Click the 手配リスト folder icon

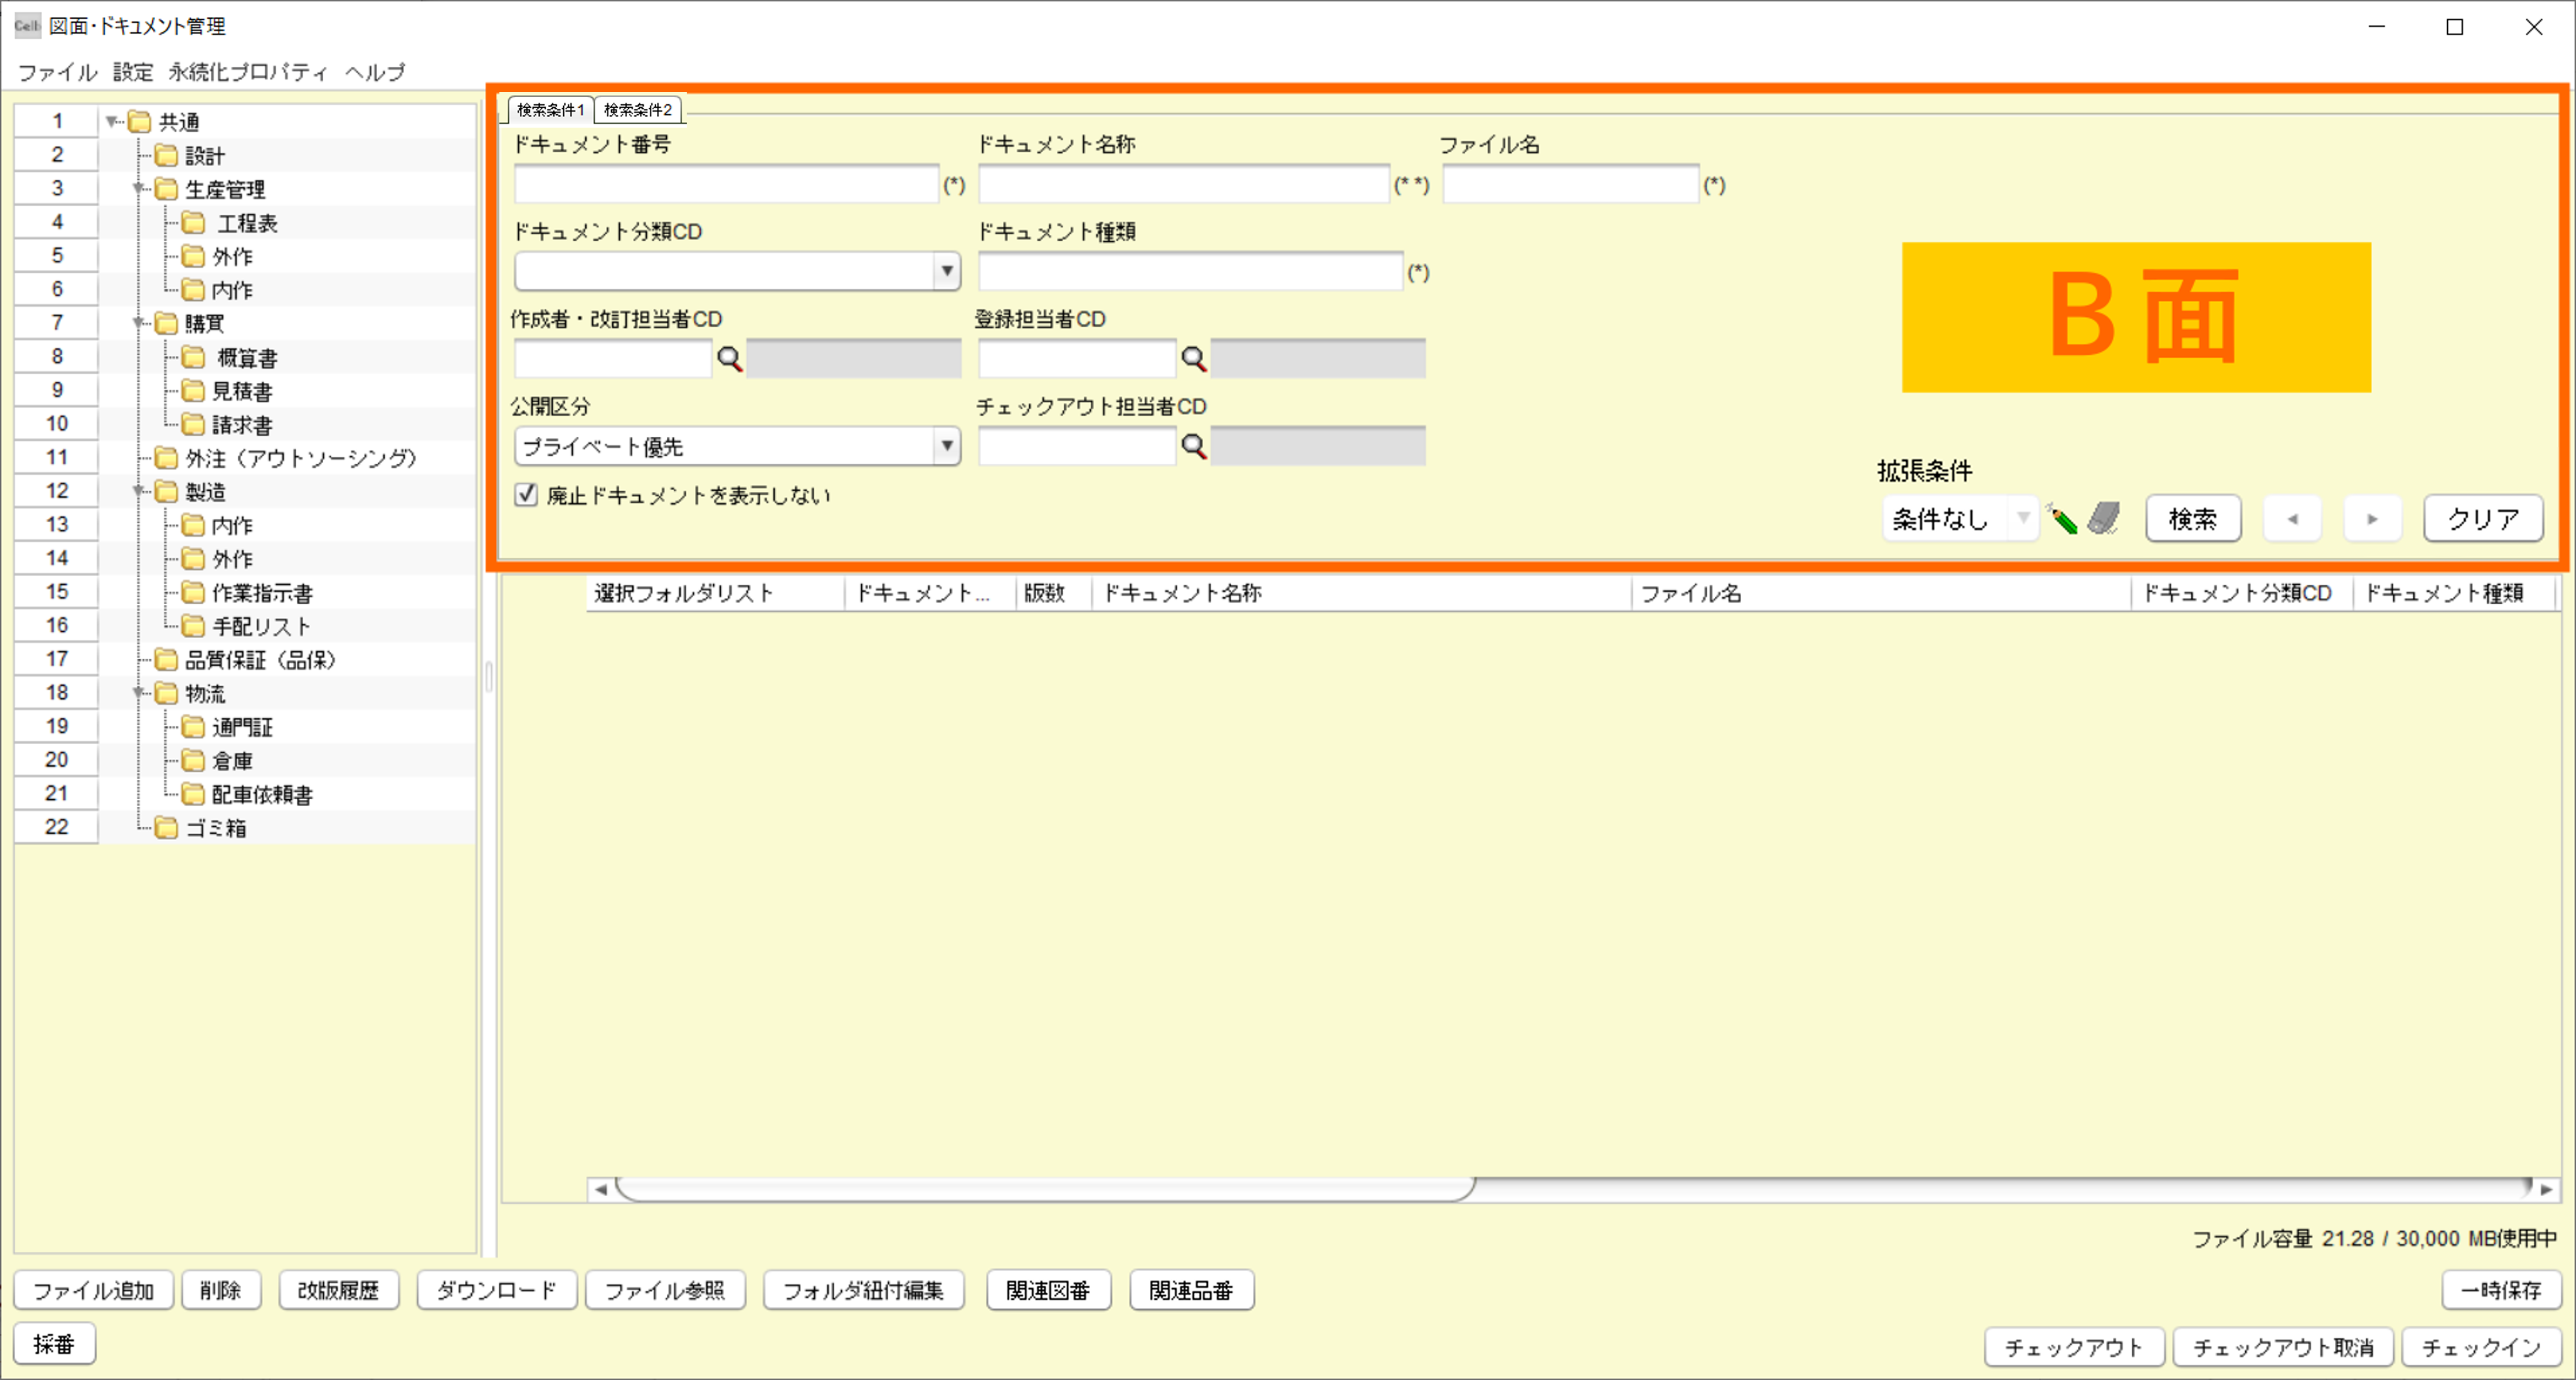(x=194, y=626)
